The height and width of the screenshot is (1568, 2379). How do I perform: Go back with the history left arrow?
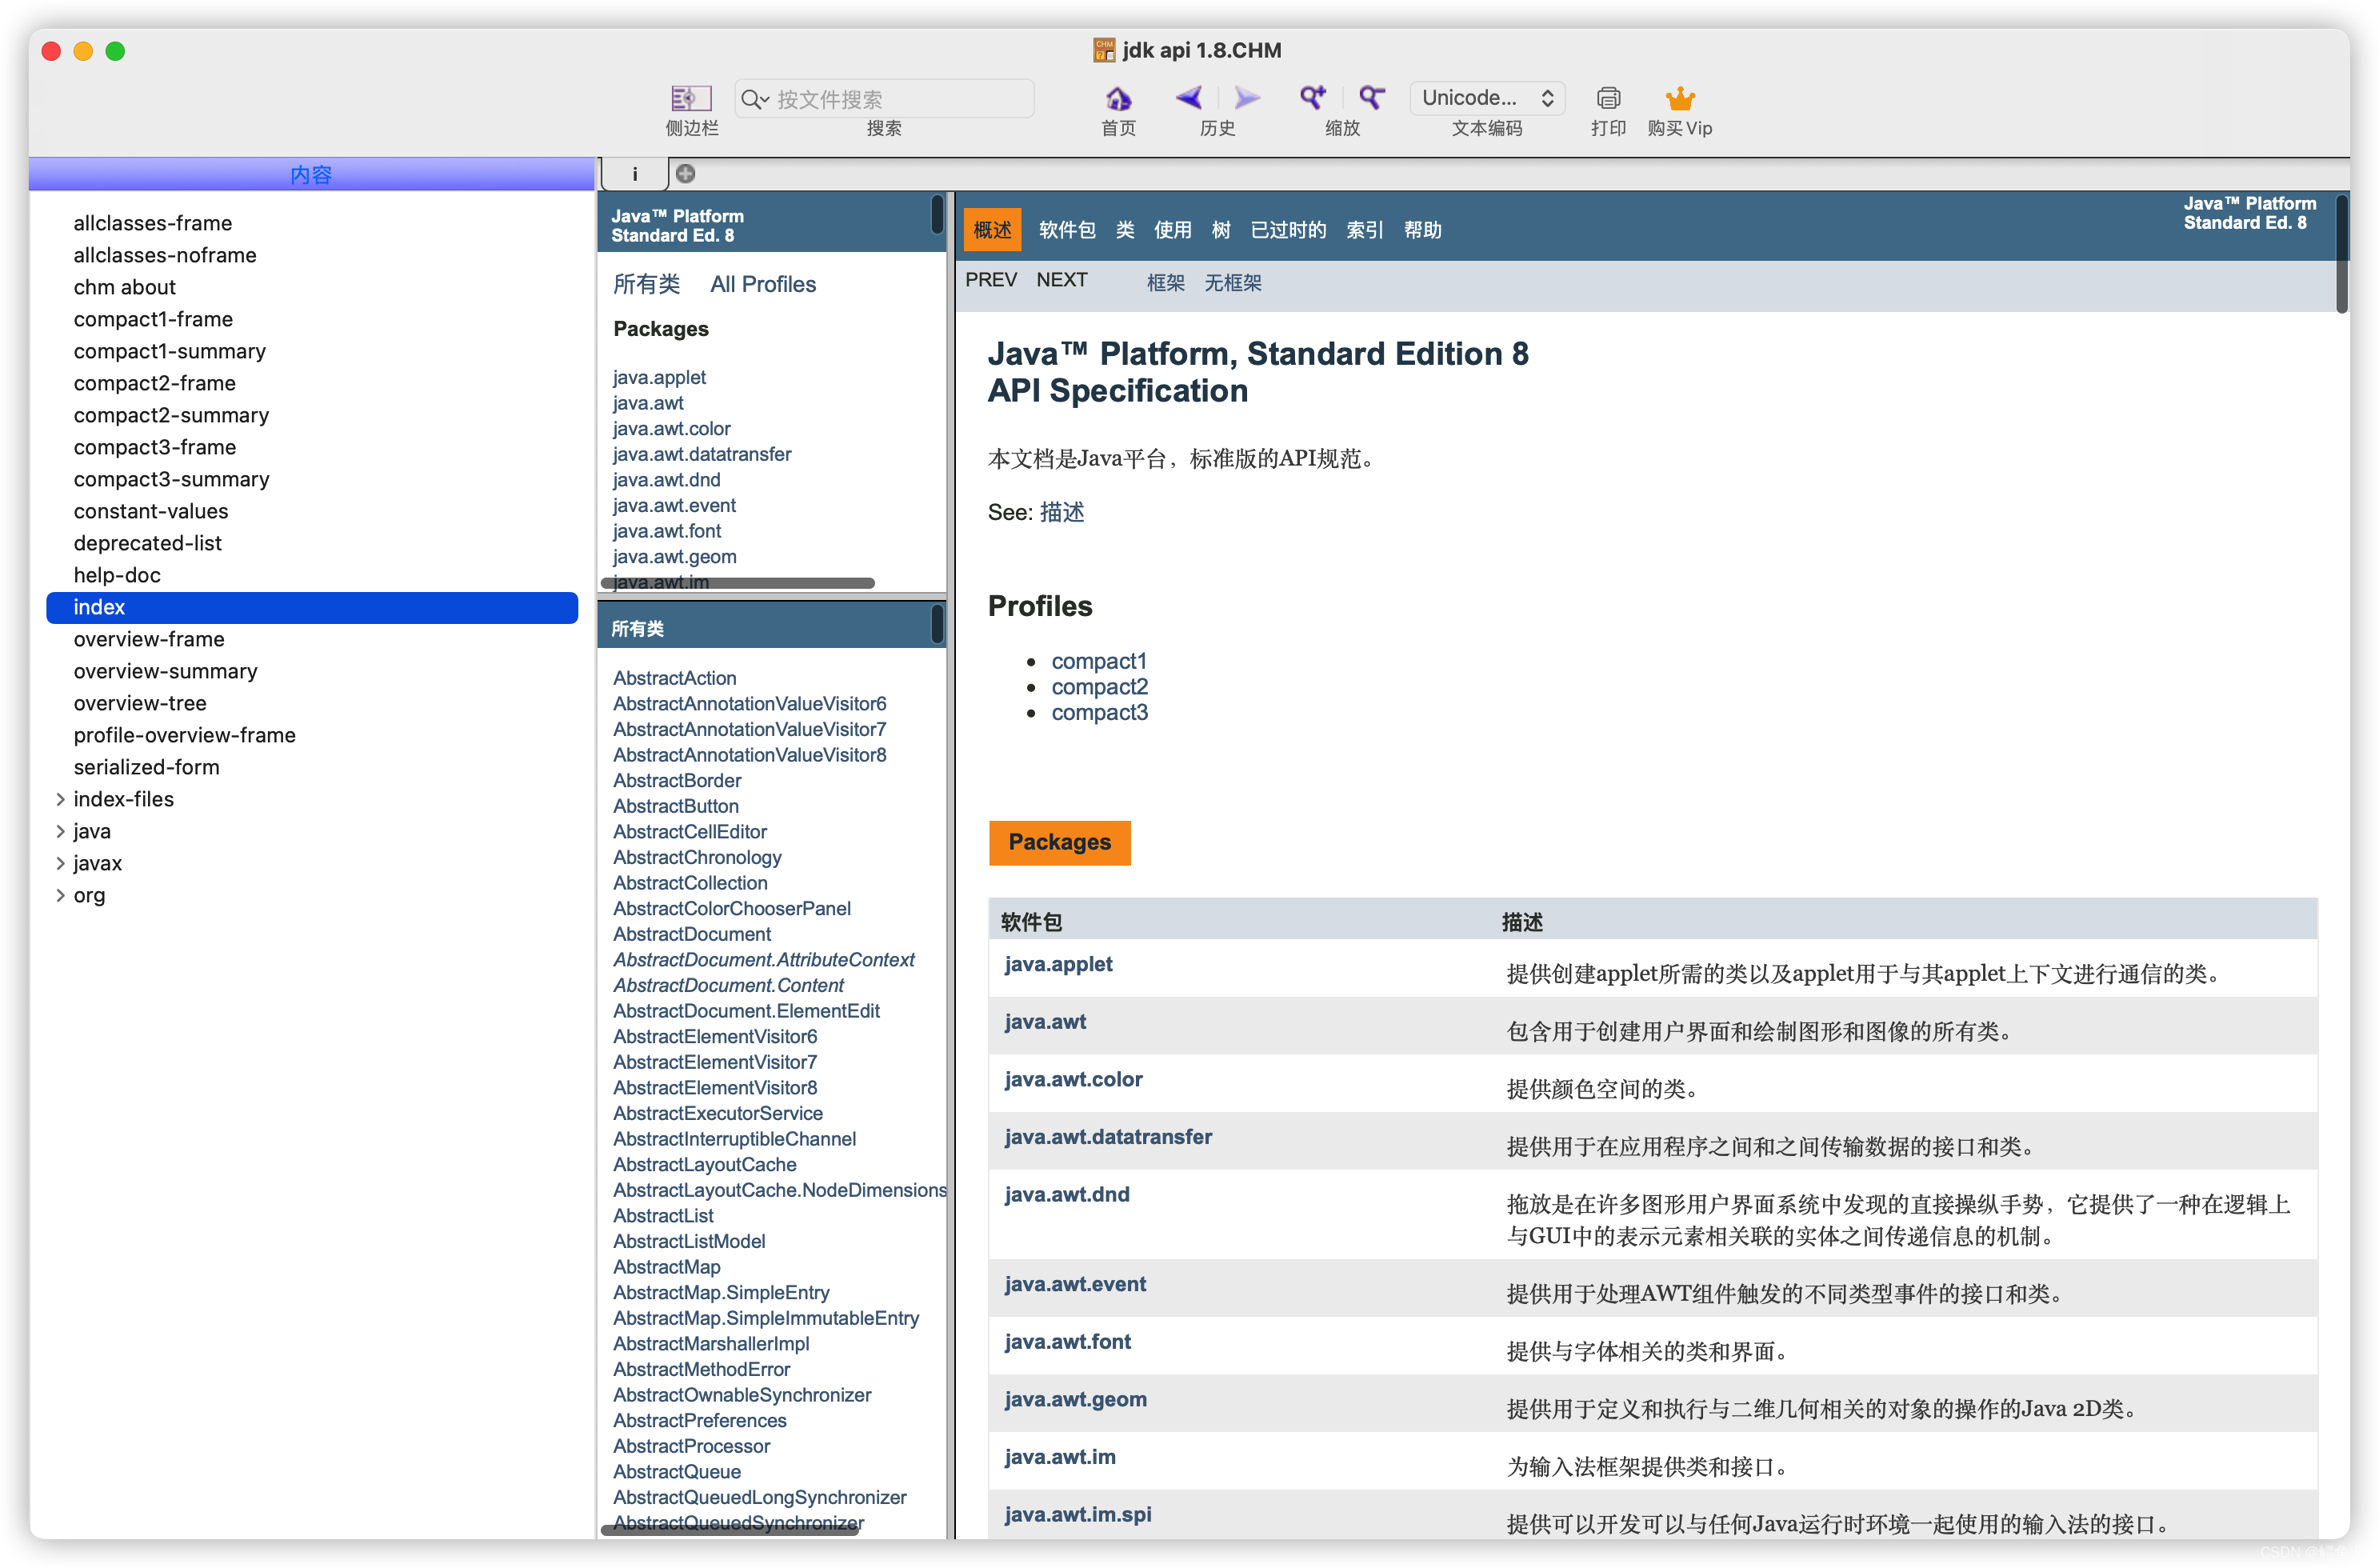coord(1189,98)
